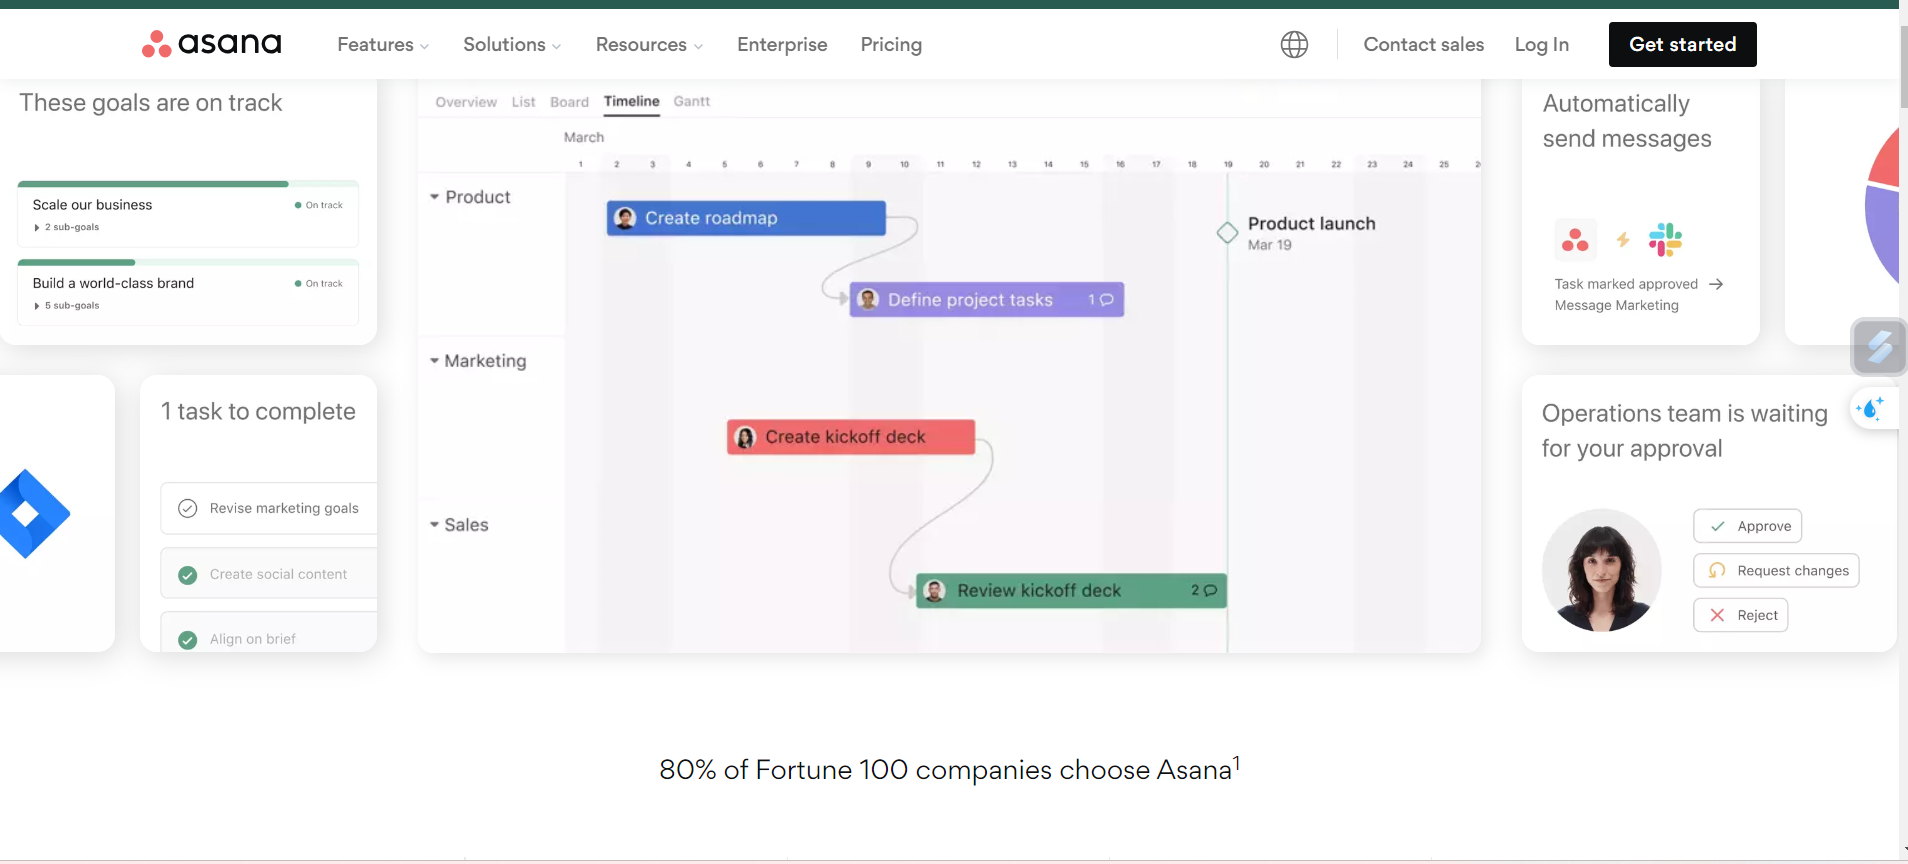The image size is (1908, 864).
Task: Click the green checkmark icon in Approve
Action: [1717, 526]
